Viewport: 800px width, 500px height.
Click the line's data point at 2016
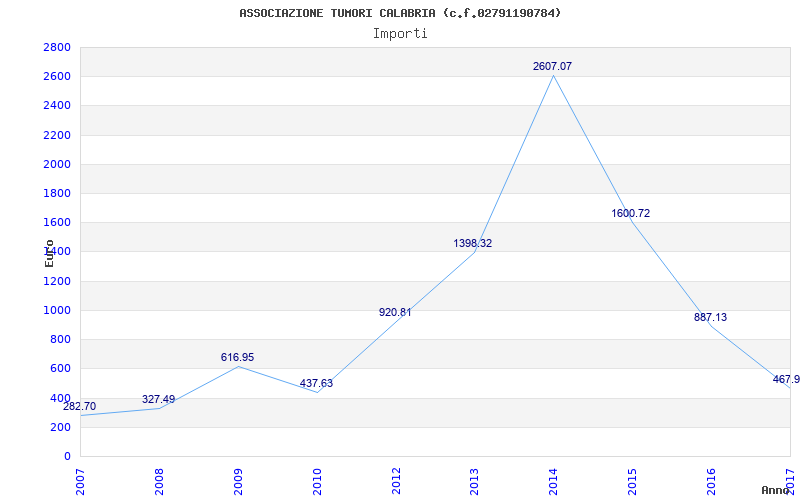[x=711, y=327]
